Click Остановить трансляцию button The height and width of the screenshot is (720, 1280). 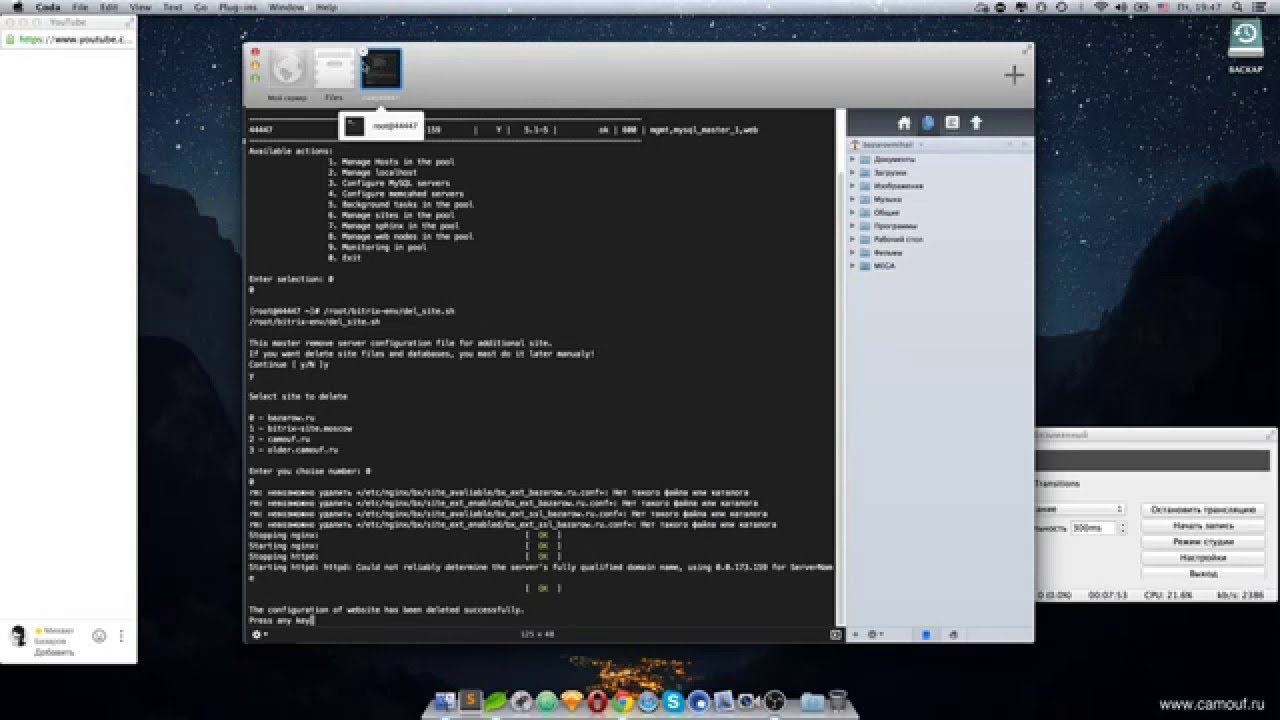tap(1202, 509)
